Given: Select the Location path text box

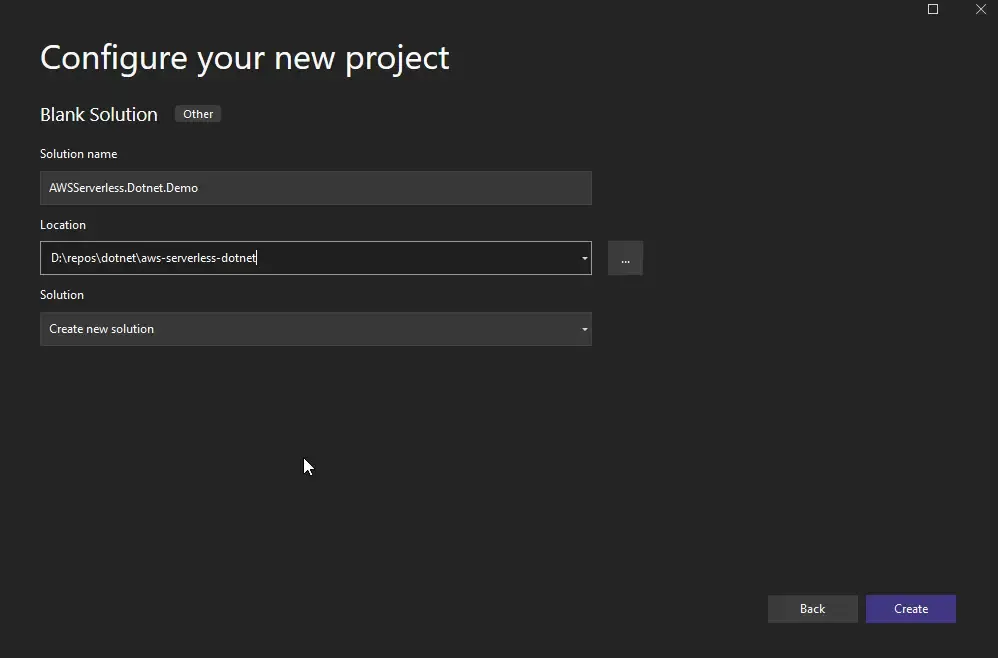Looking at the screenshot, I should (x=300, y=258).
